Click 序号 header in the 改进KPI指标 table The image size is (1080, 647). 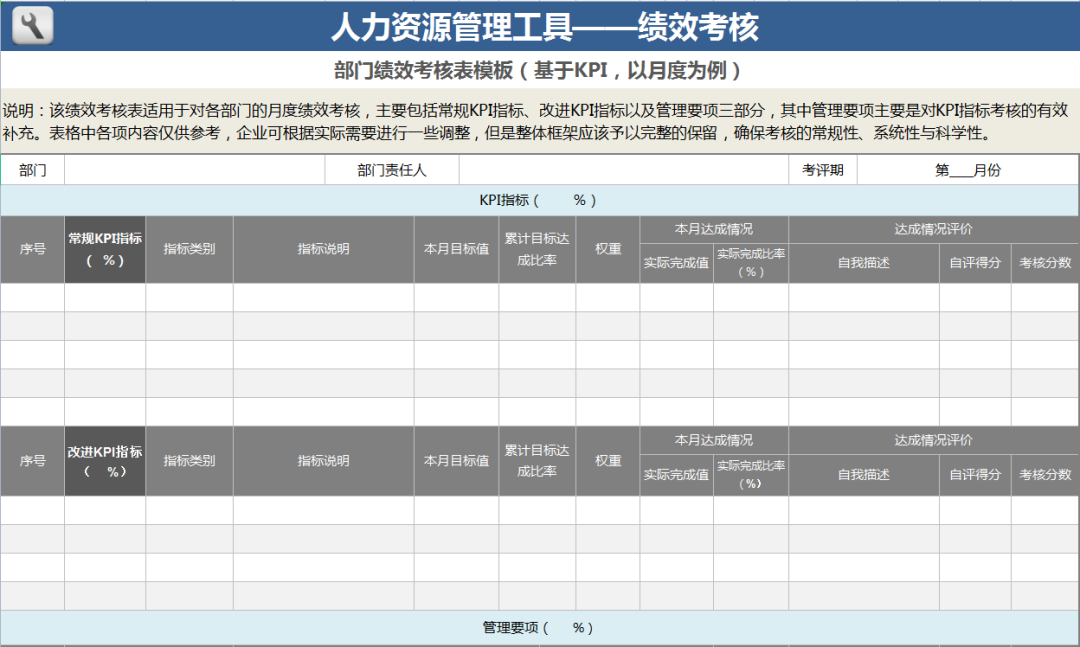[32, 461]
